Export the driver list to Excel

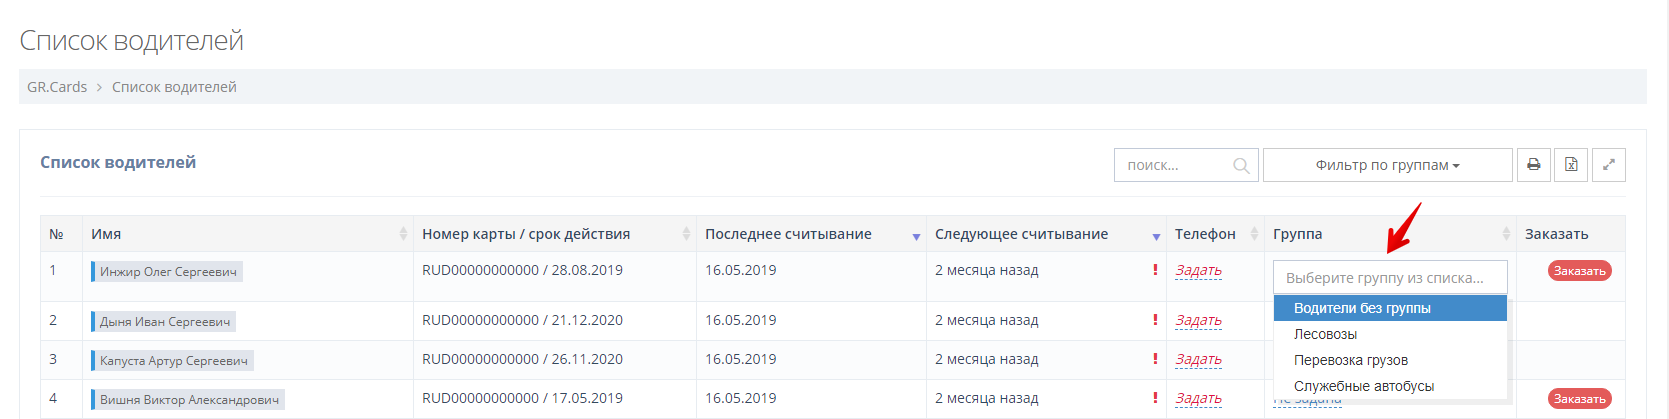(x=1571, y=165)
